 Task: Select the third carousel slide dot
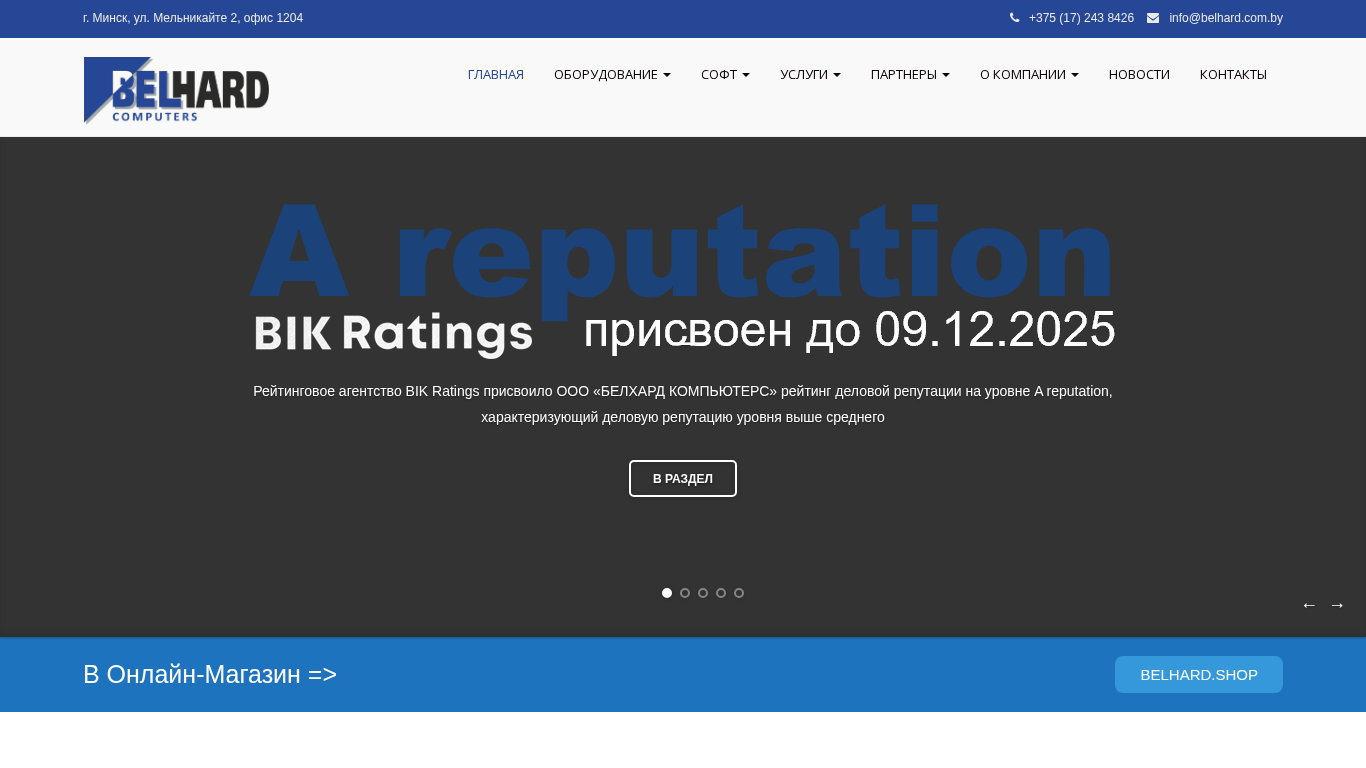pyautogui.click(x=703, y=593)
